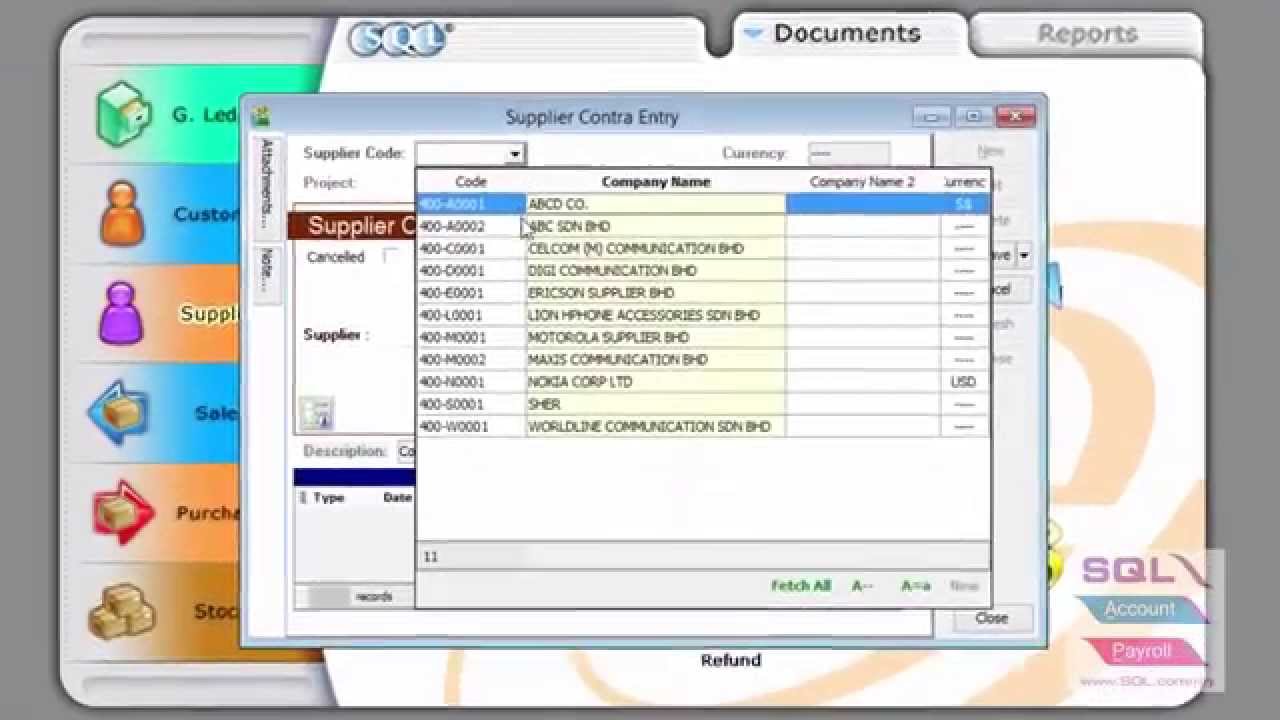Viewport: 1280px width, 720px height.
Task: Expand the Supplier Code dropdown arrow
Action: click(515, 154)
